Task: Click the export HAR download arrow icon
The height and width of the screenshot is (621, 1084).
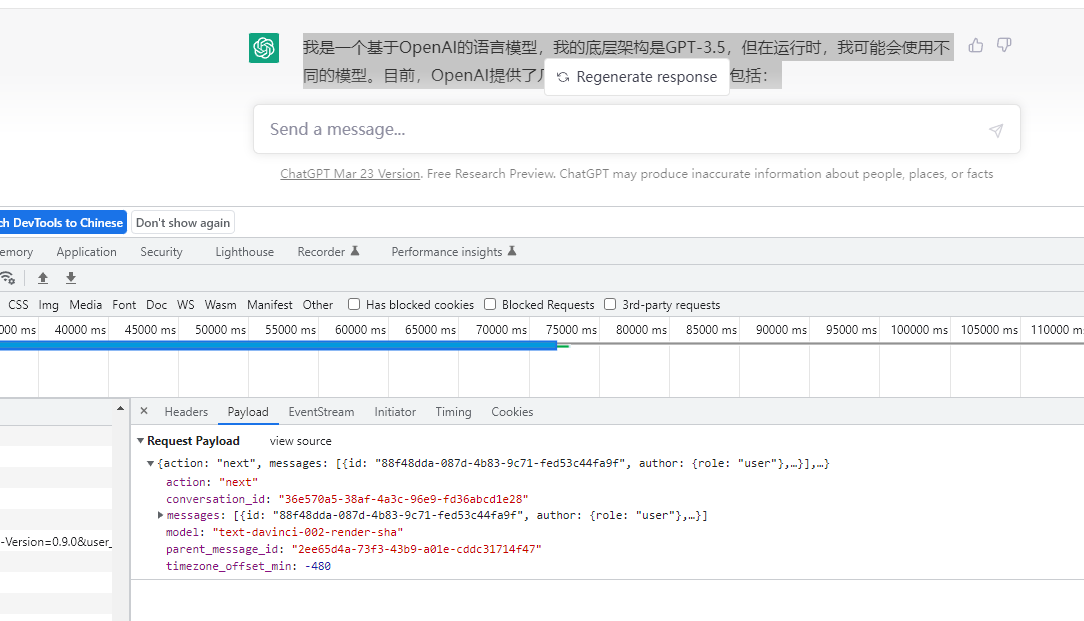Action: pos(71,278)
